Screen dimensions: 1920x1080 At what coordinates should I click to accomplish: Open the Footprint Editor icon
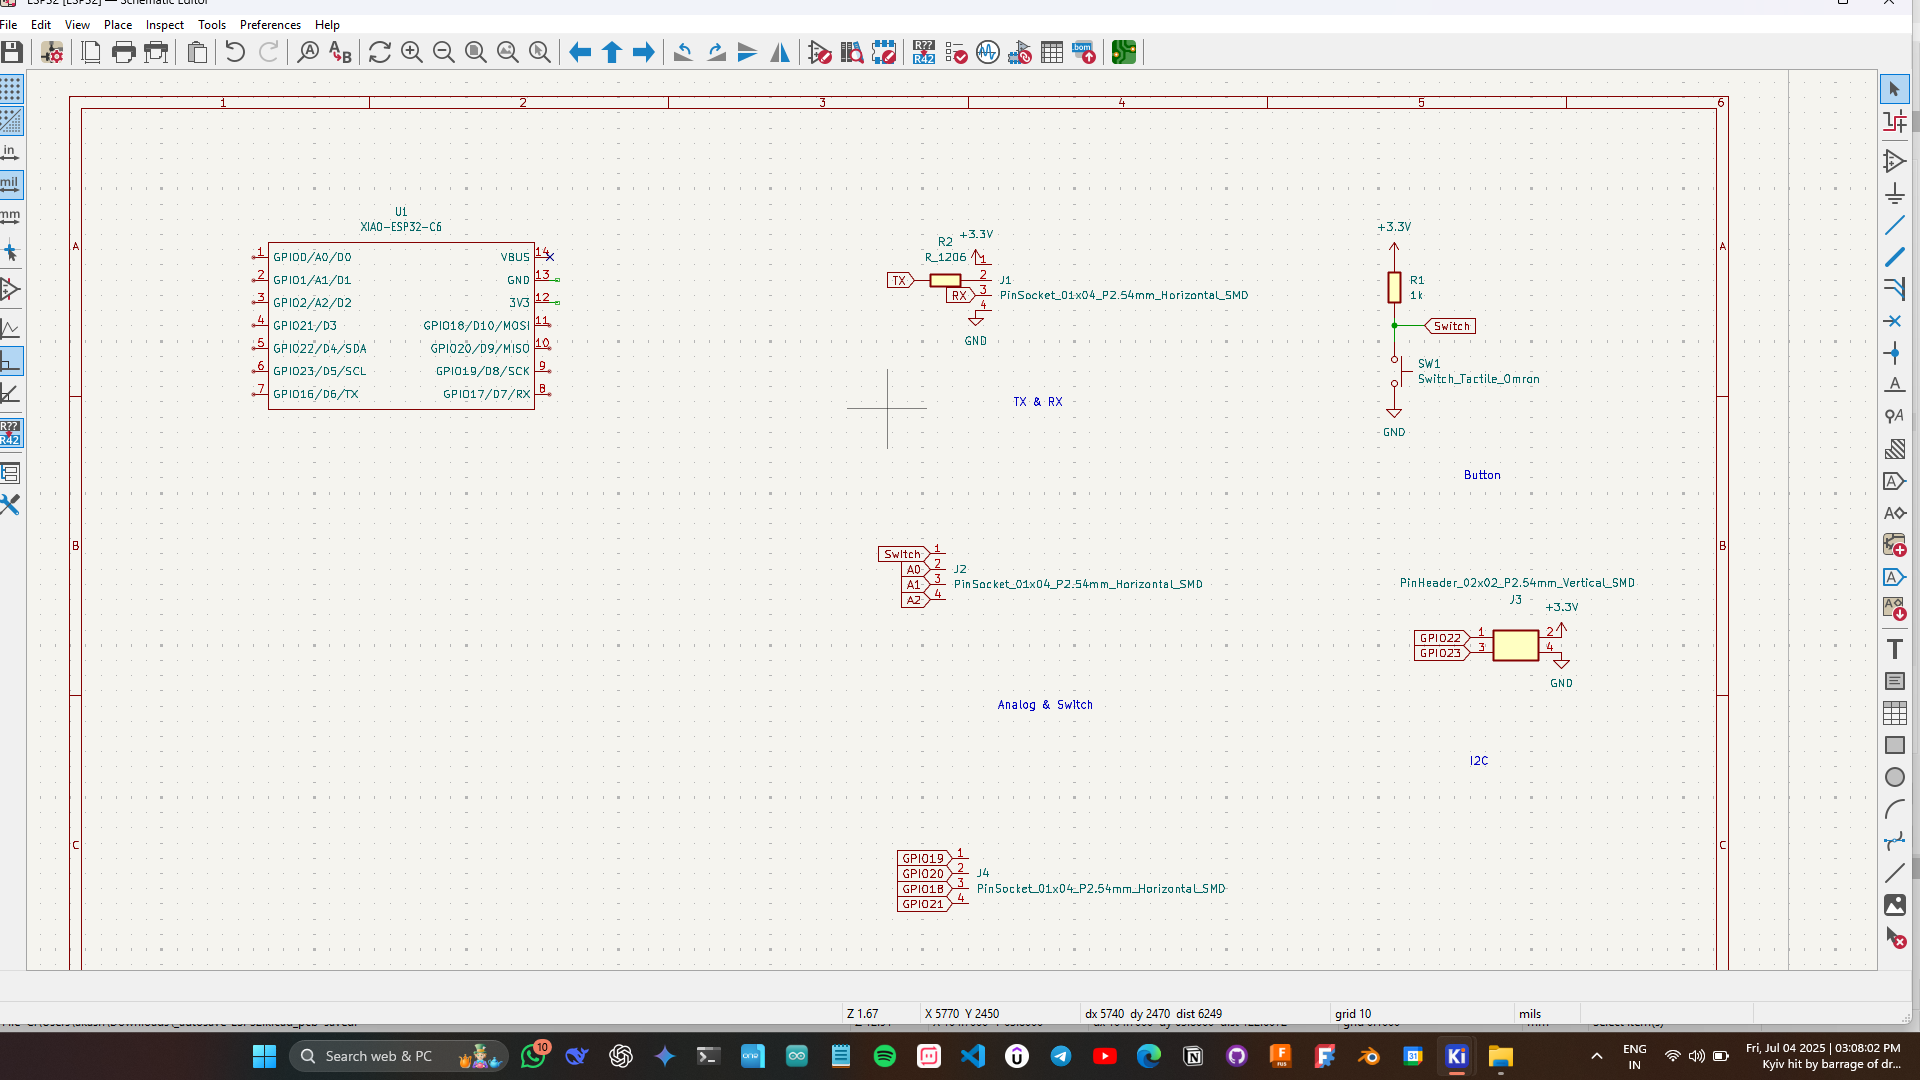pos(884,52)
